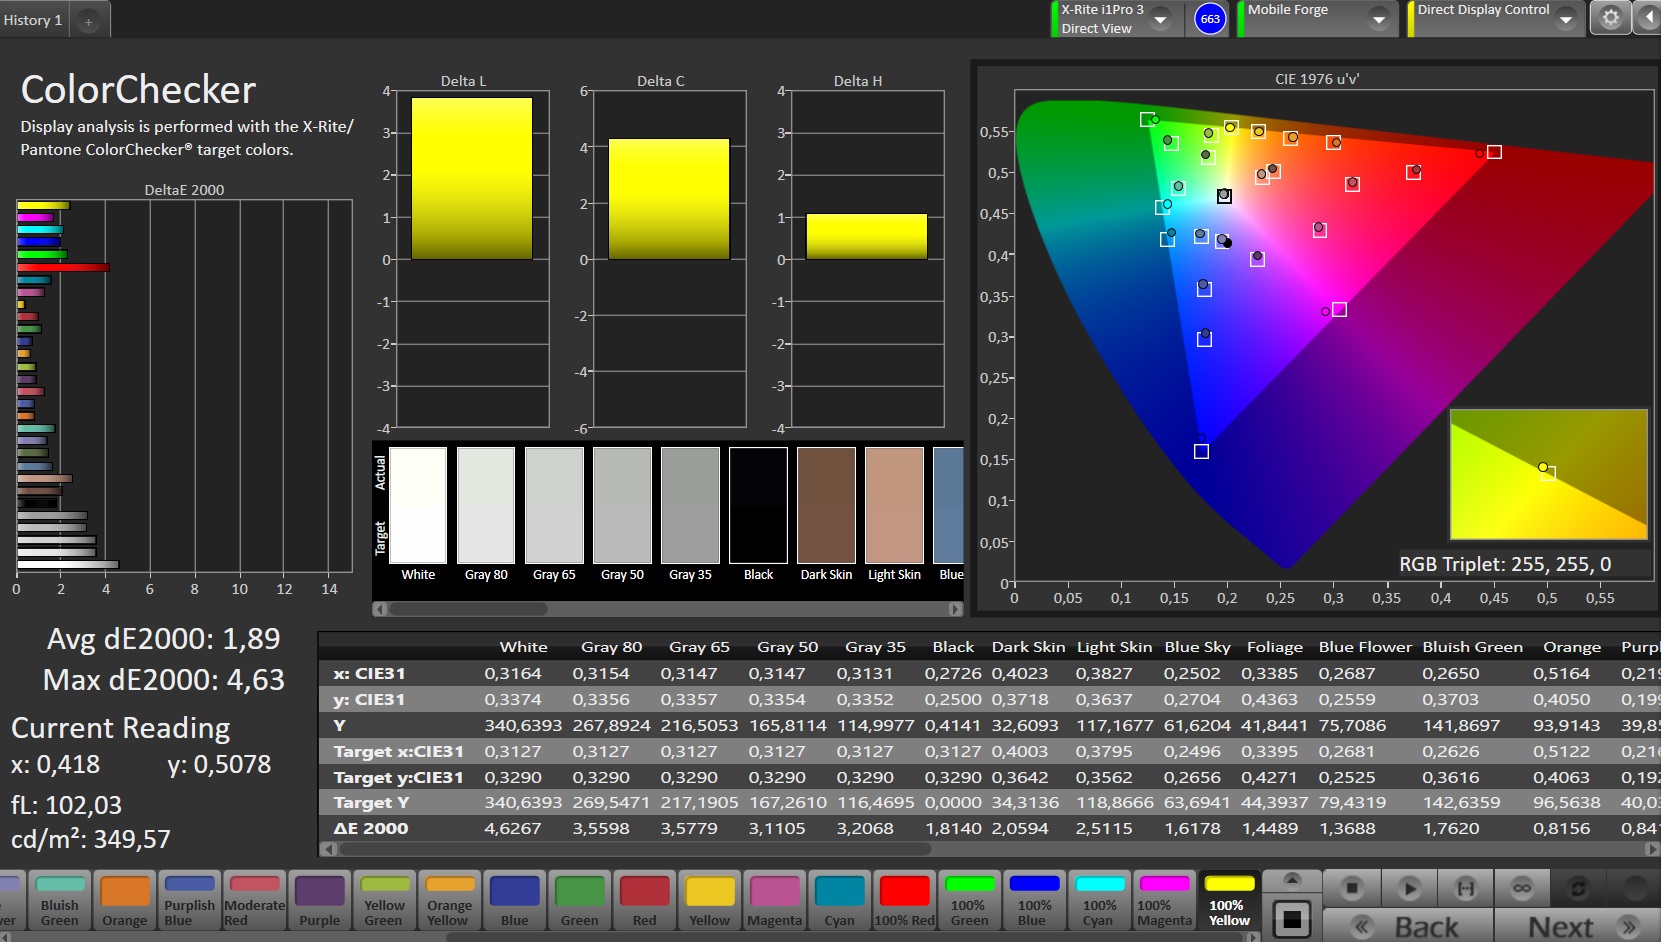The image size is (1661, 942).
Task: Select the Orange patch button
Action: (x=124, y=900)
